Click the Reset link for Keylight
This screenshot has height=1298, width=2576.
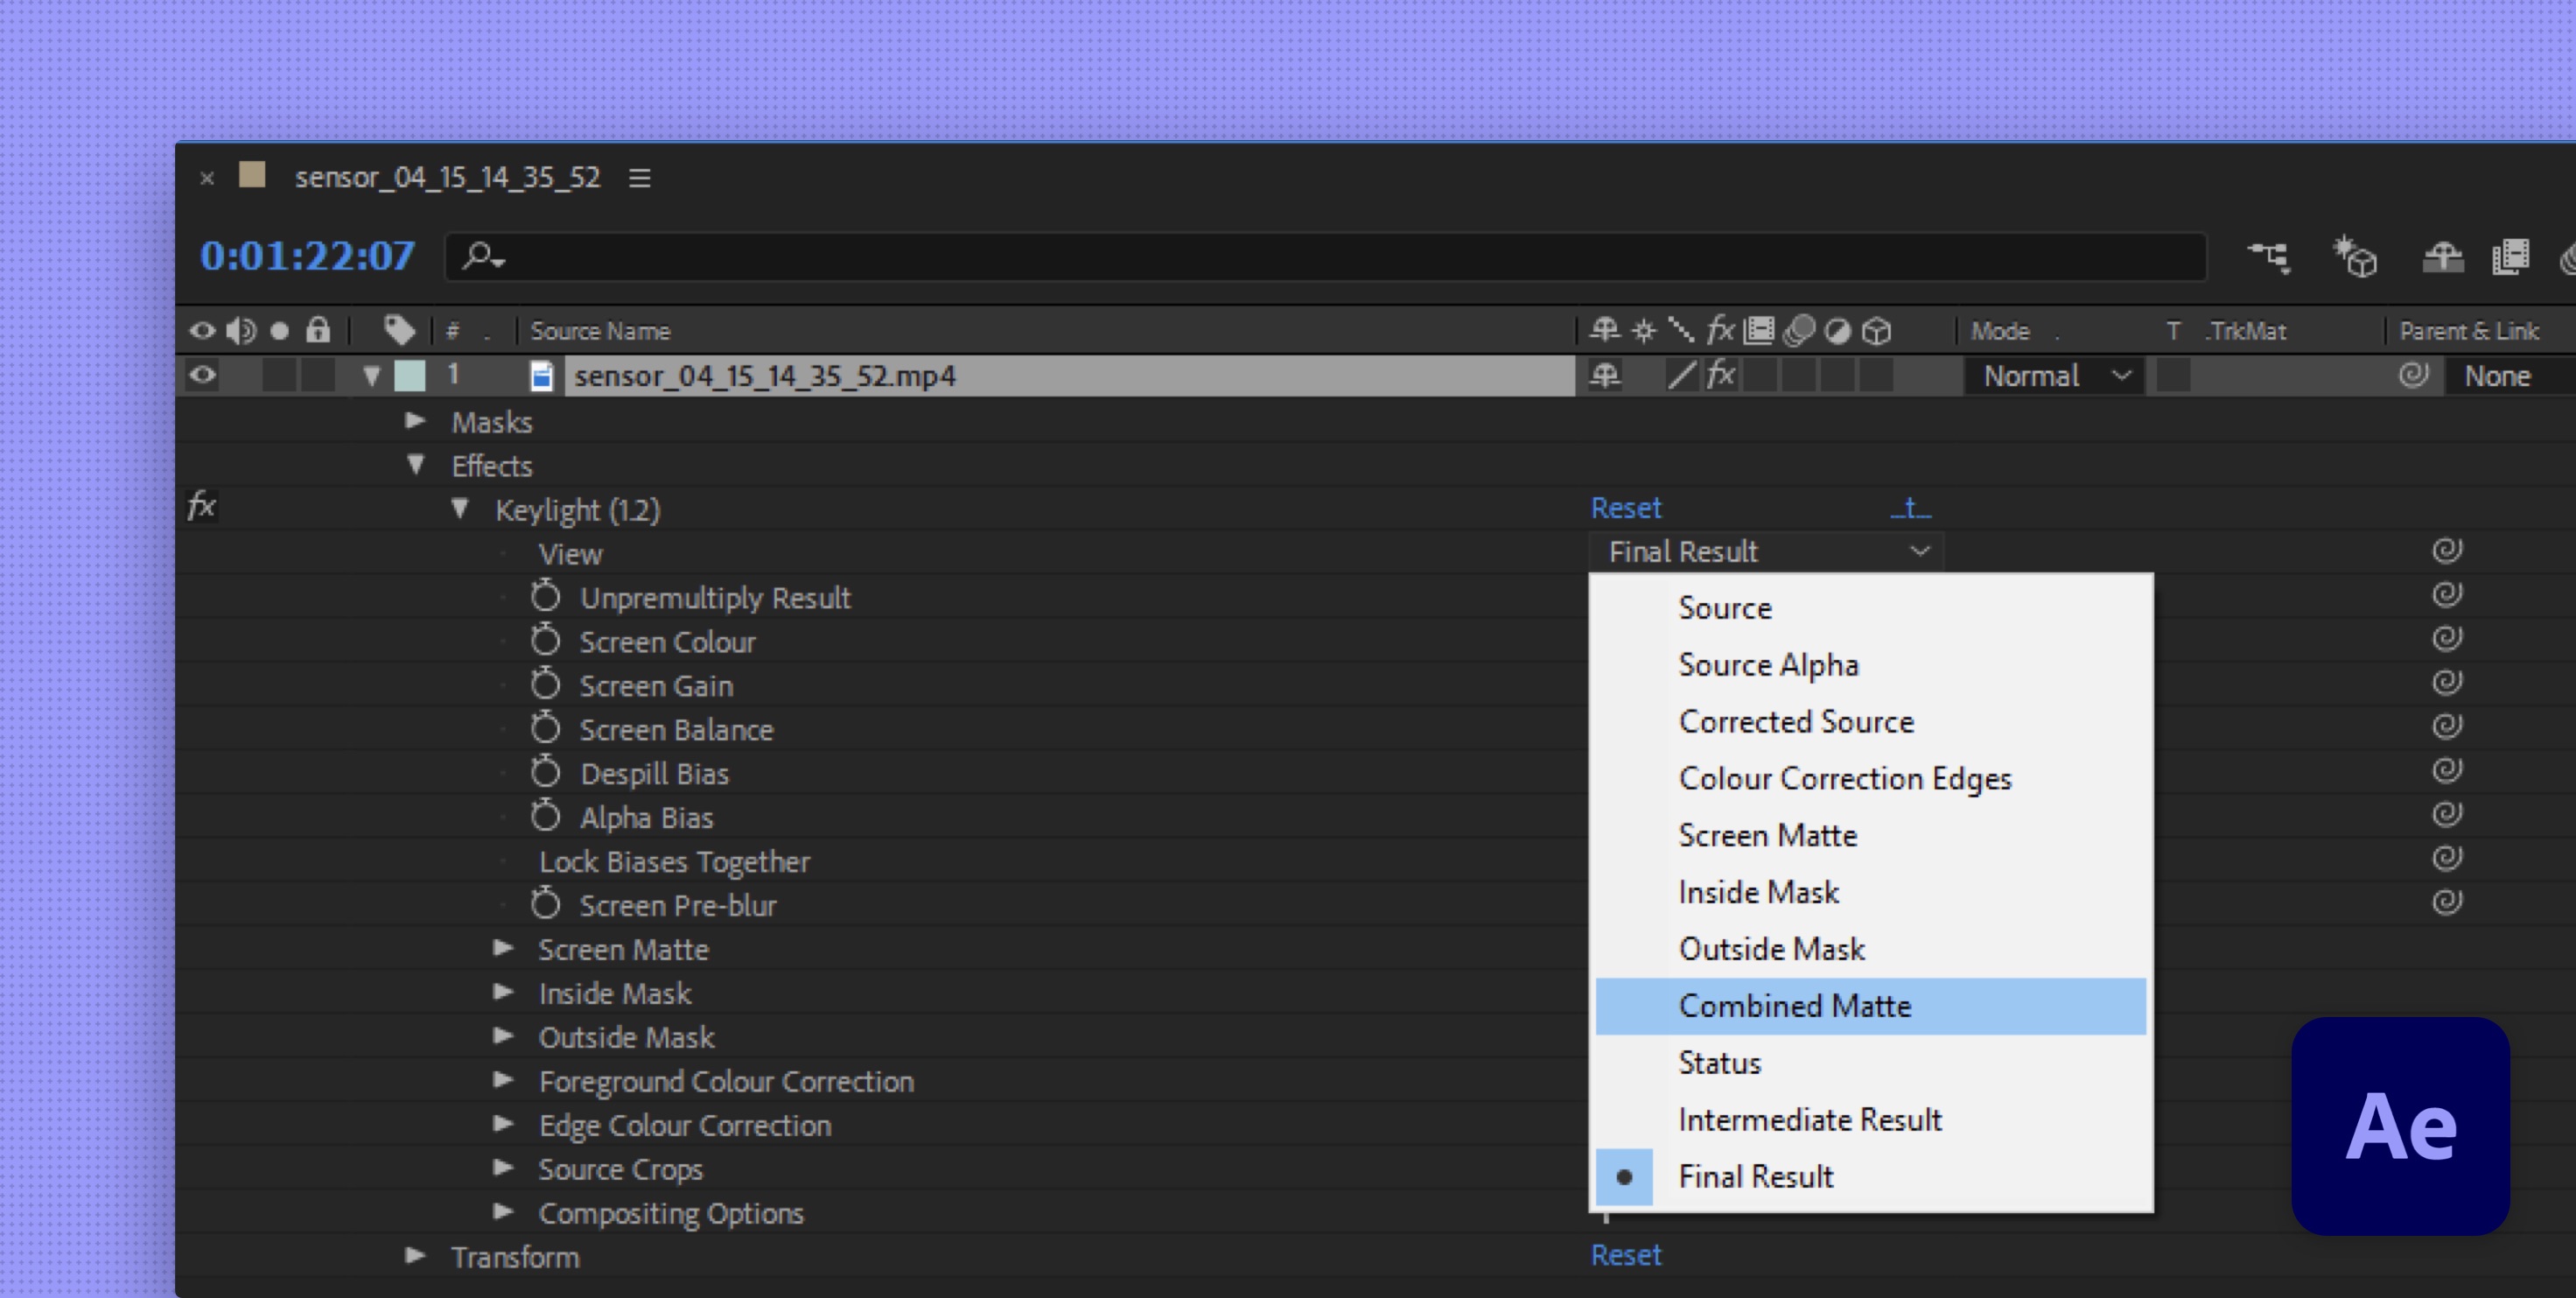click(x=1625, y=508)
